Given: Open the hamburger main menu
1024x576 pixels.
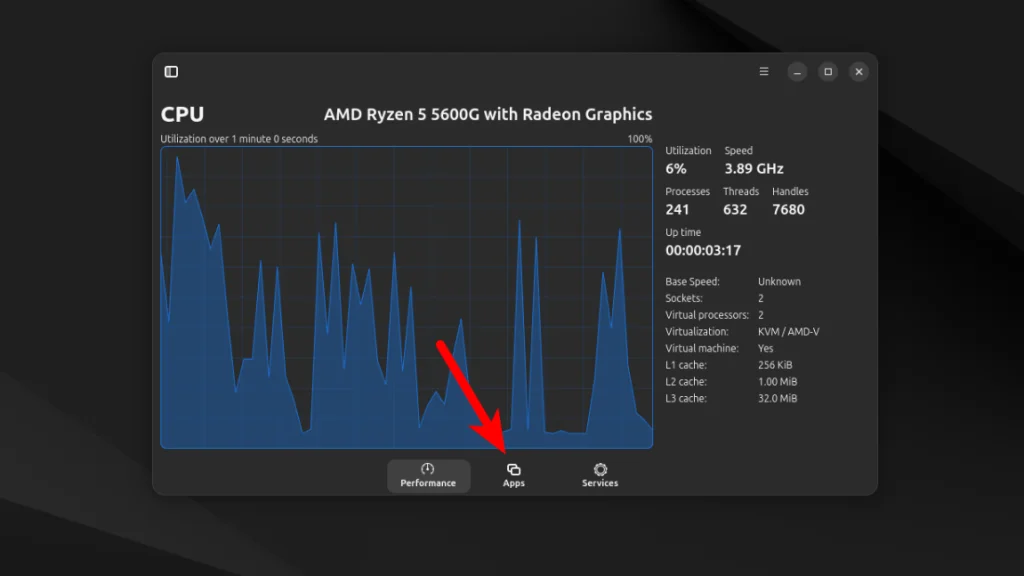Looking at the screenshot, I should tap(764, 72).
